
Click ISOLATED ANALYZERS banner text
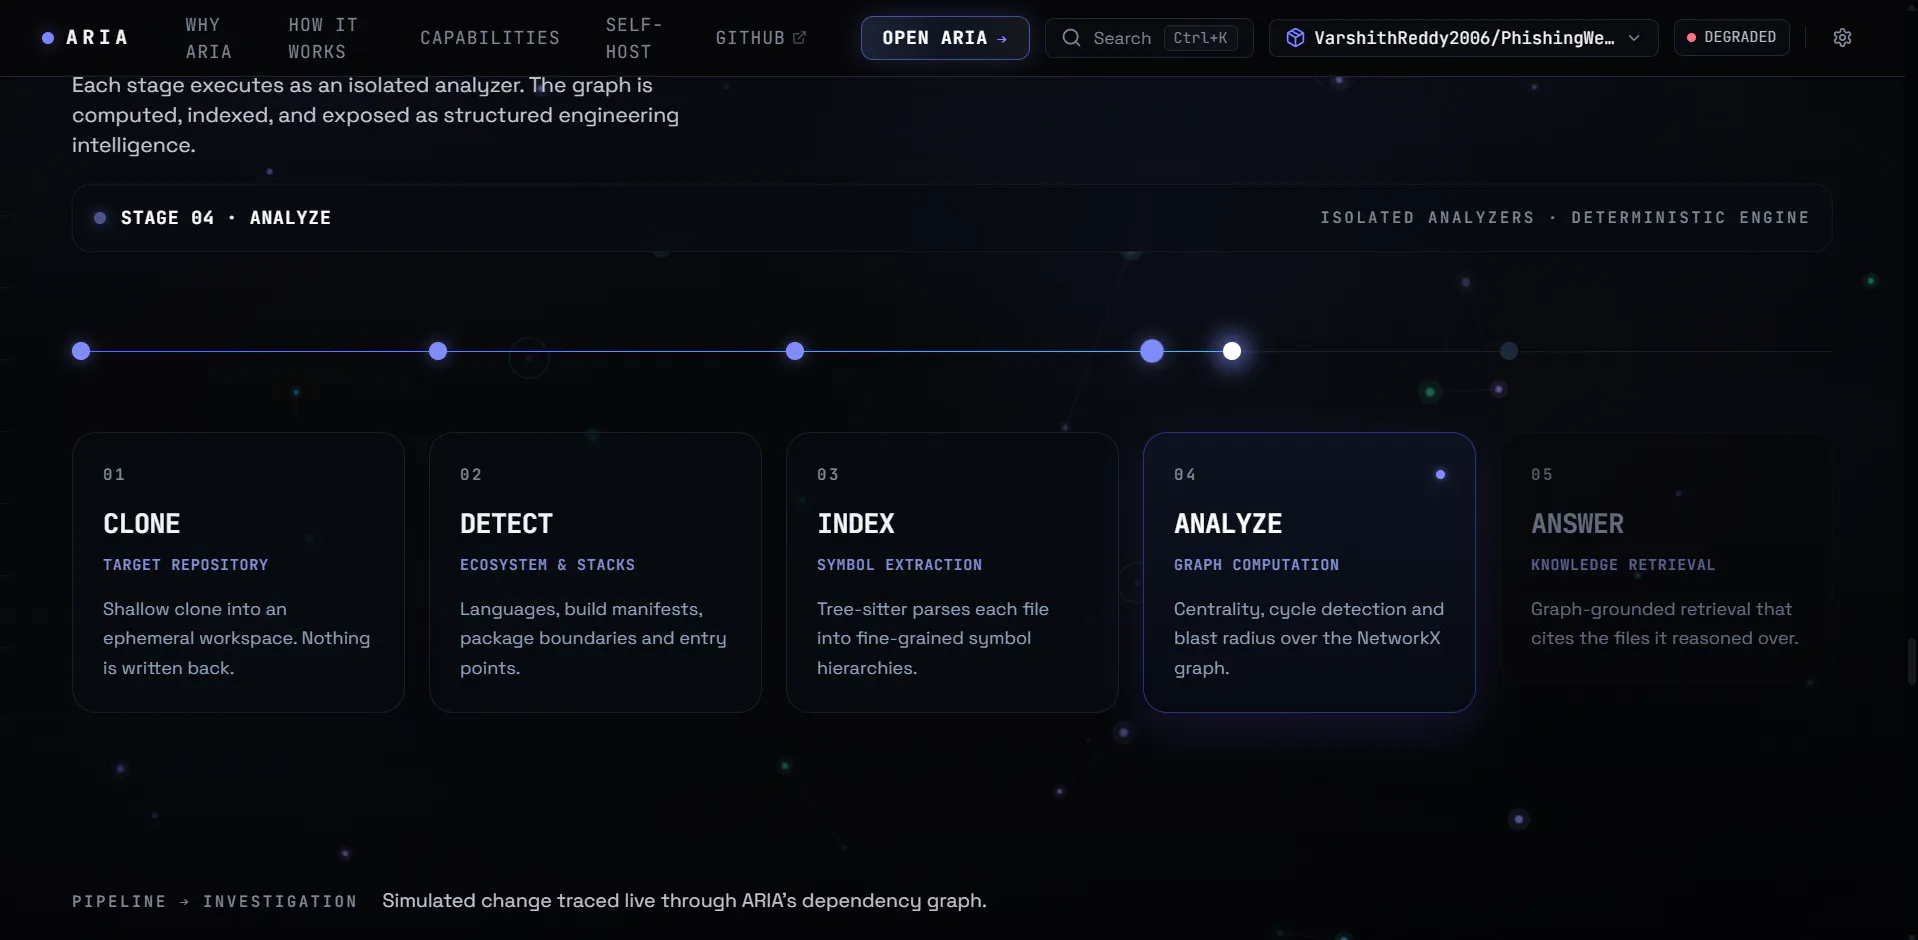coord(1427,218)
